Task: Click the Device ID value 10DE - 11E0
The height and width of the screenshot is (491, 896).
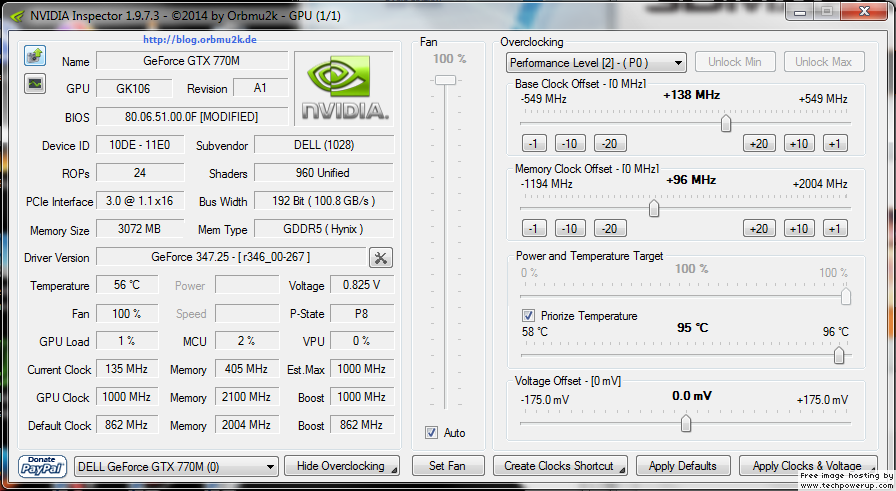Action: tap(140, 145)
